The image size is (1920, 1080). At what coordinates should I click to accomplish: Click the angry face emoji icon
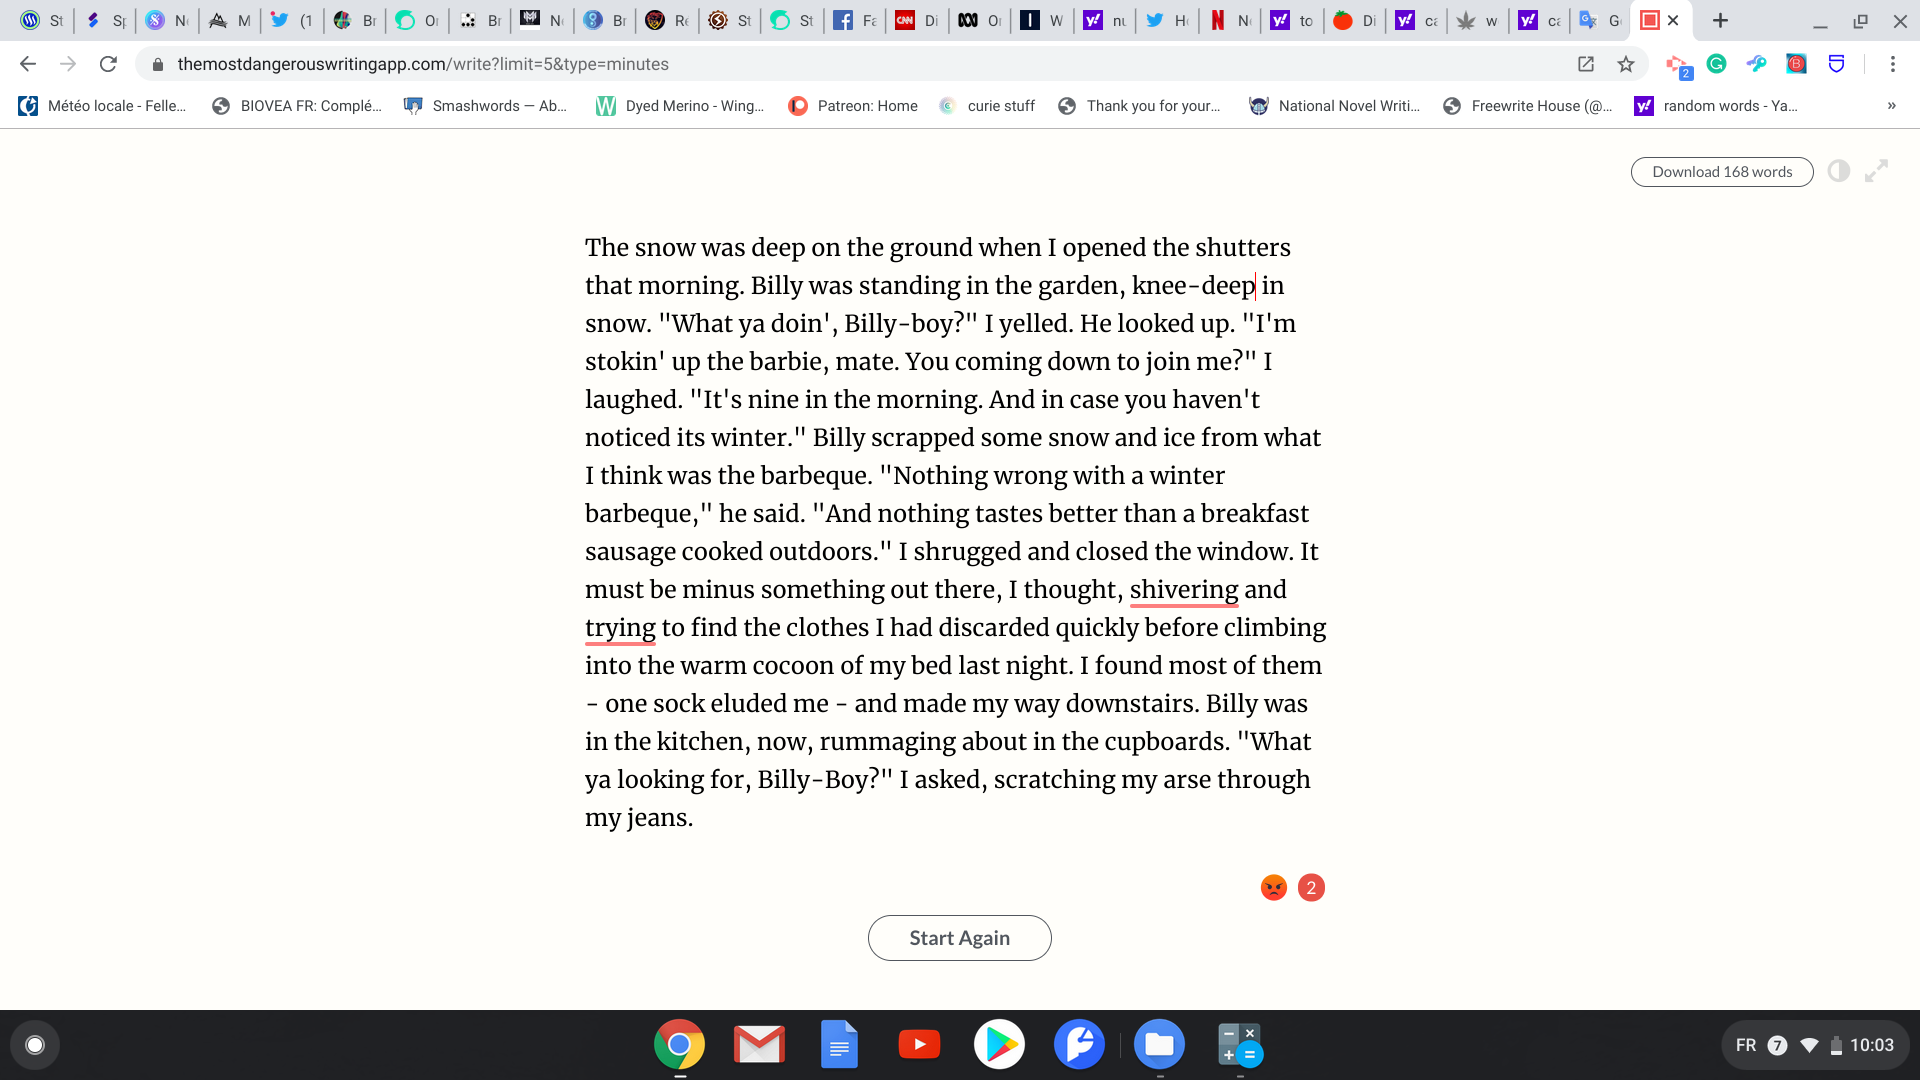click(x=1273, y=888)
